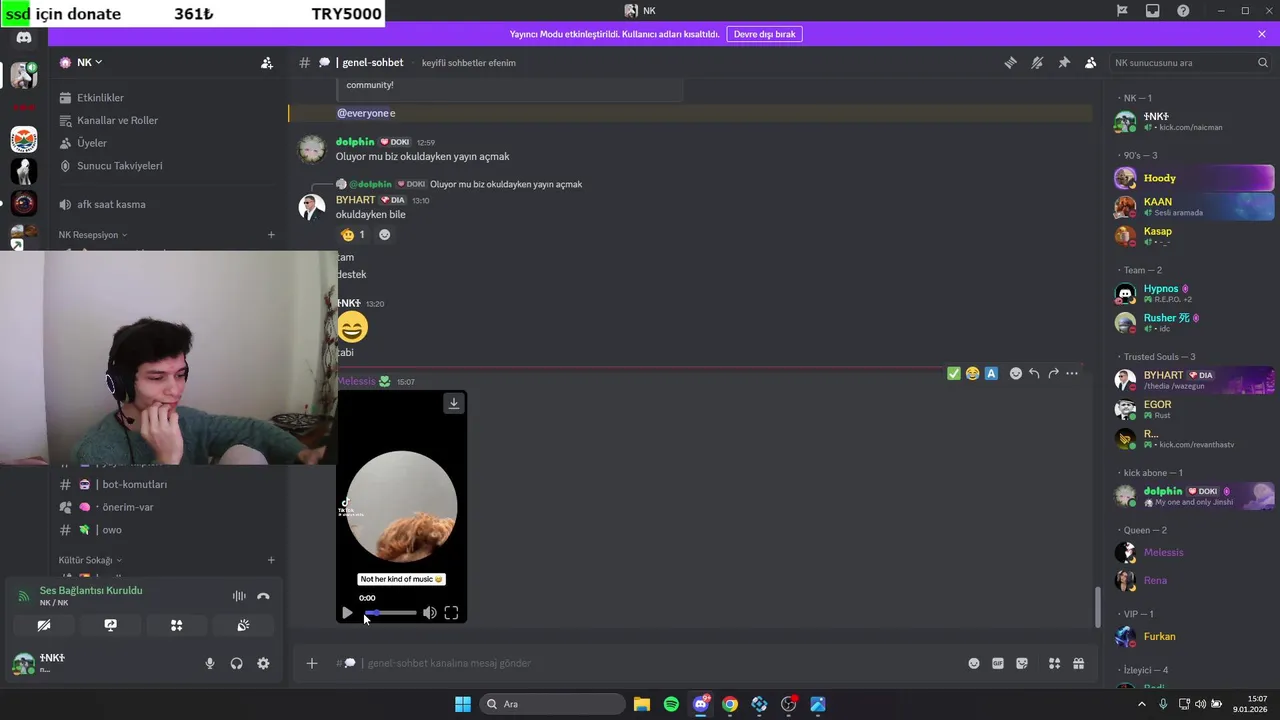This screenshot has width=1280, height=720.
Task: Open the Threads icon in channel header
Action: click(1010, 62)
